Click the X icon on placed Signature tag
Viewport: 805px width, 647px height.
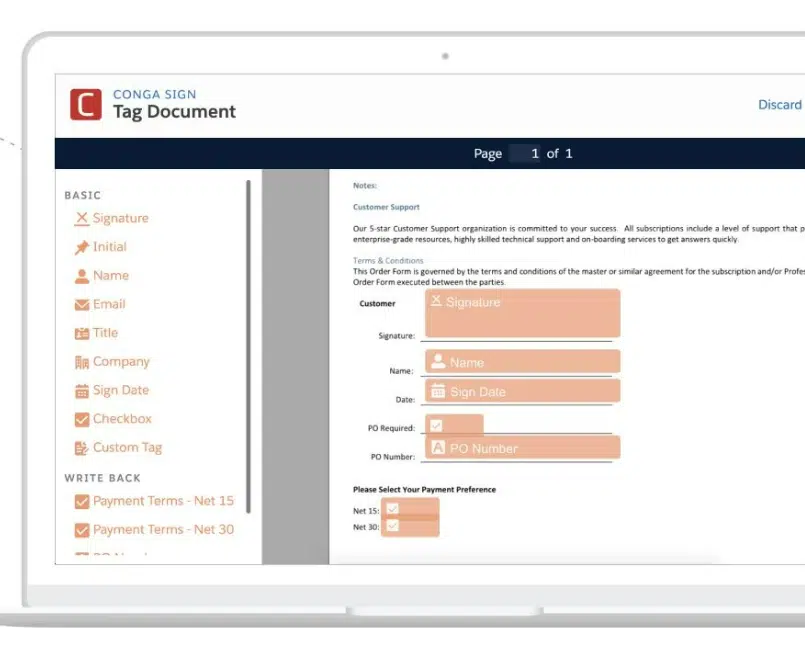click(x=436, y=300)
